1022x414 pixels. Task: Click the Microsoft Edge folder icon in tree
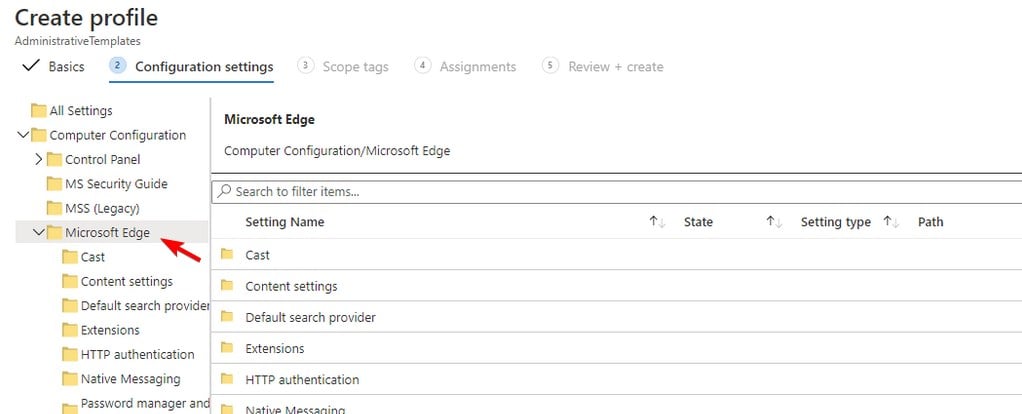click(54, 233)
